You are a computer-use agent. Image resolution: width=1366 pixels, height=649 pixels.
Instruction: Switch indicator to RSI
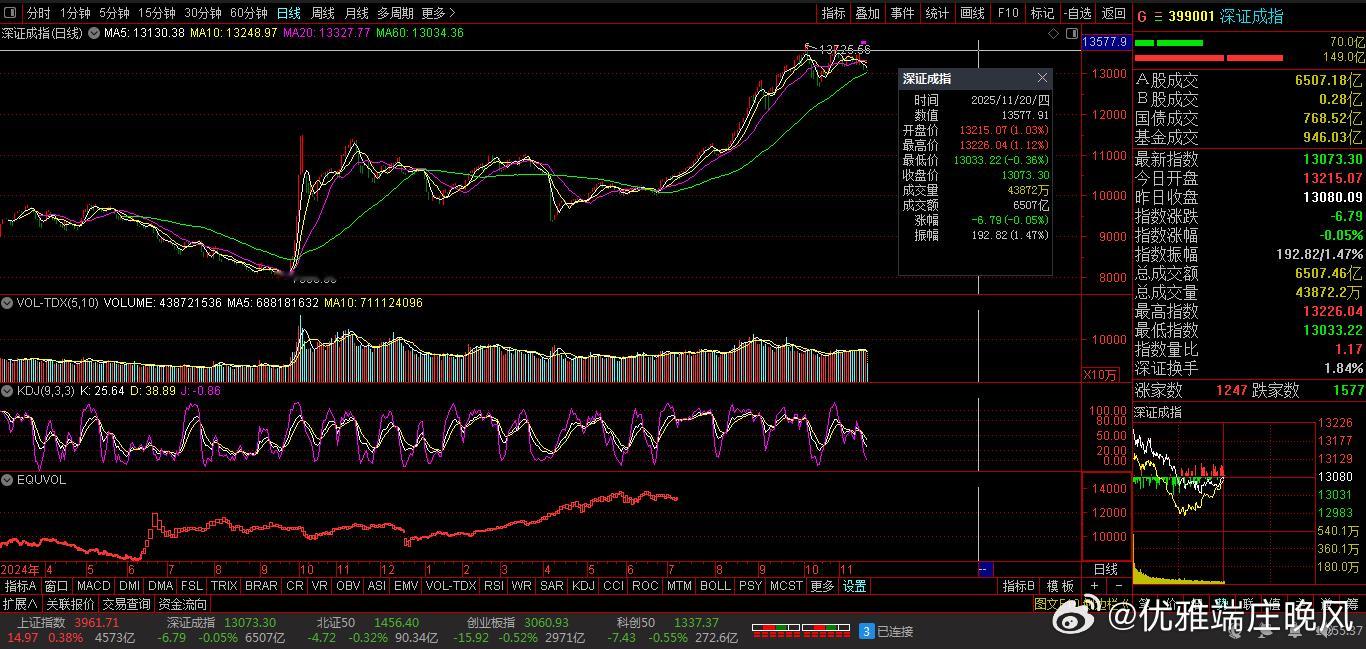click(493, 586)
